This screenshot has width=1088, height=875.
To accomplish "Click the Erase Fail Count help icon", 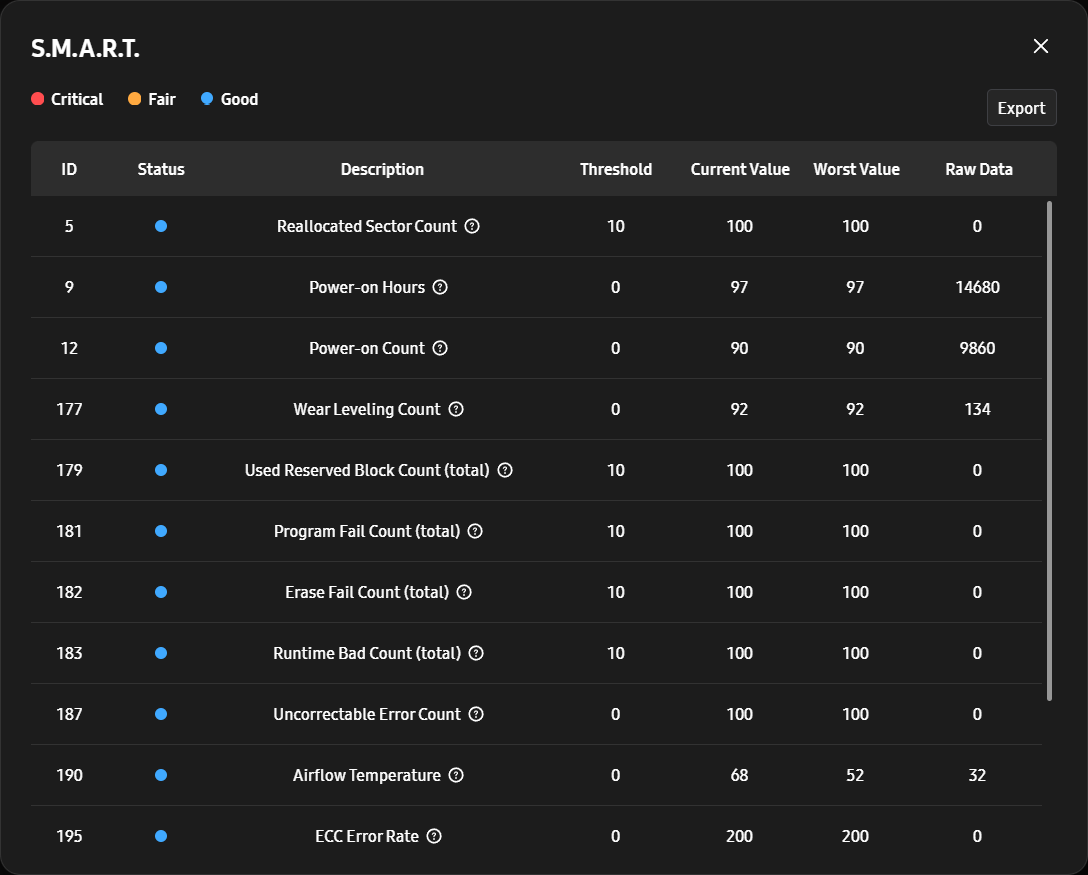I will 464,593.
